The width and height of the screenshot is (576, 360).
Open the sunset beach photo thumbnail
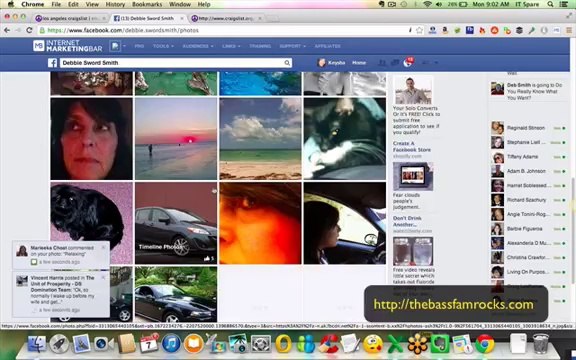click(176, 139)
